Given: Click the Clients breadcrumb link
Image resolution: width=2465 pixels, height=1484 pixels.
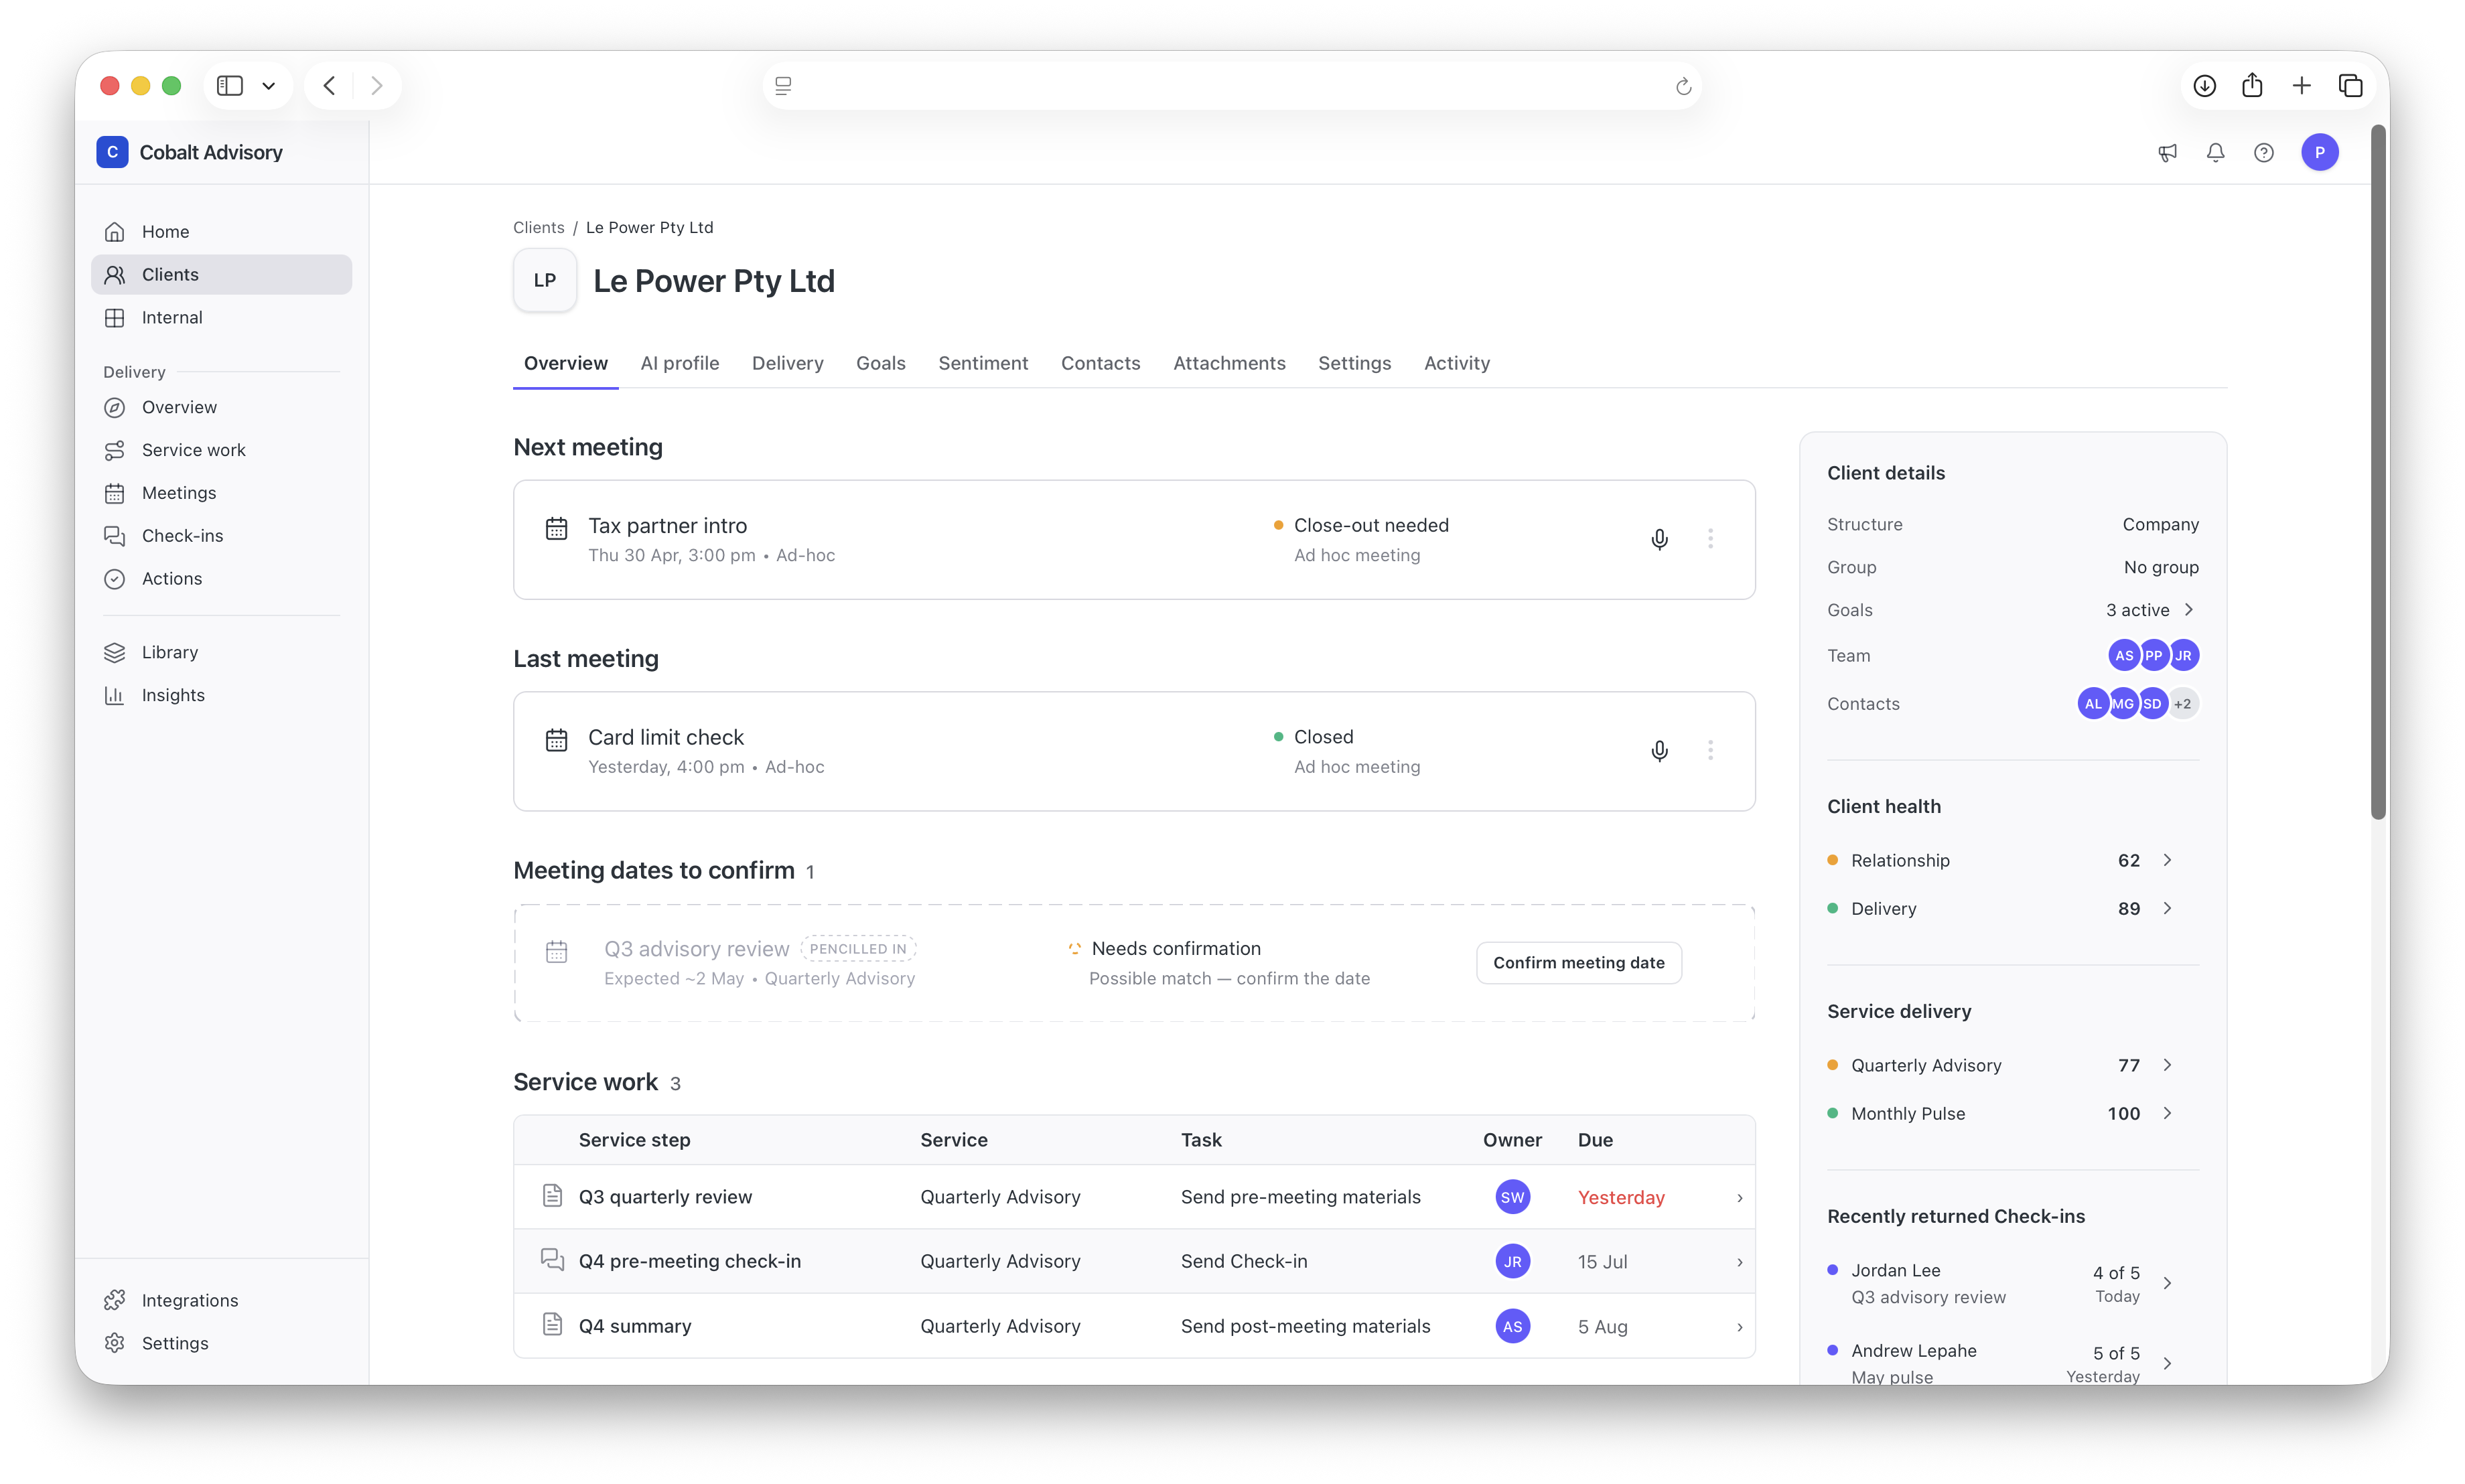Looking at the screenshot, I should pos(538,228).
